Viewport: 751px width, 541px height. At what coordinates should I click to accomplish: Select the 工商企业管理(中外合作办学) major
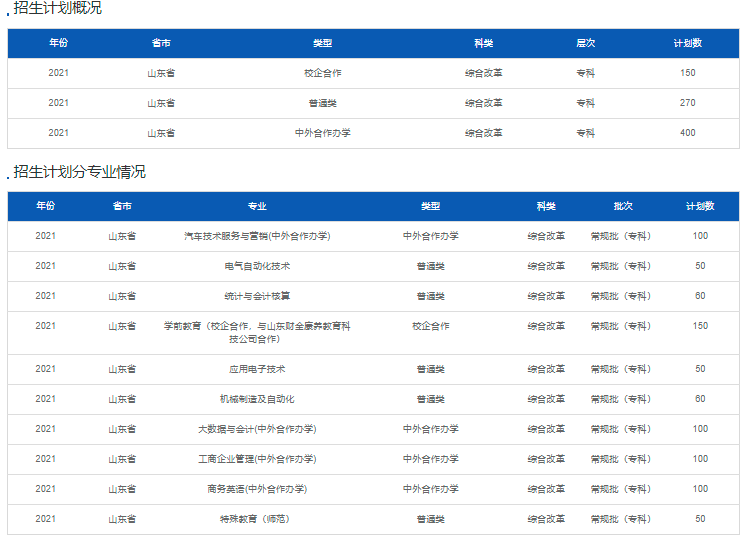coord(257,459)
